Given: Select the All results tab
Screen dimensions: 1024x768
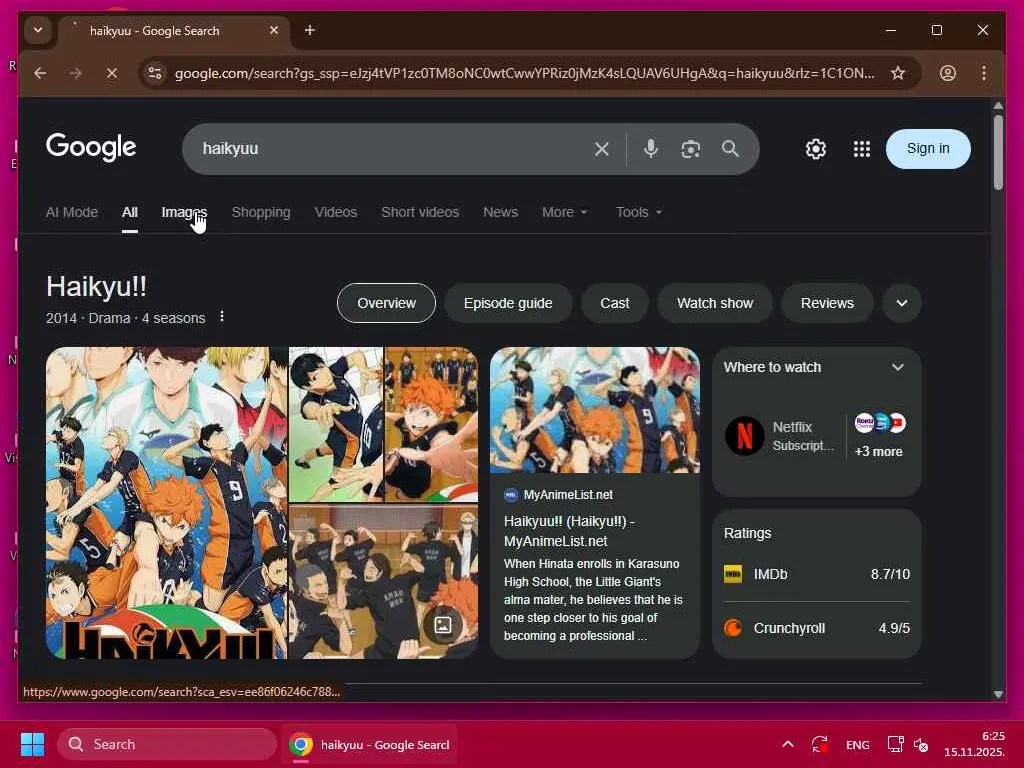Looking at the screenshot, I should click(129, 212).
